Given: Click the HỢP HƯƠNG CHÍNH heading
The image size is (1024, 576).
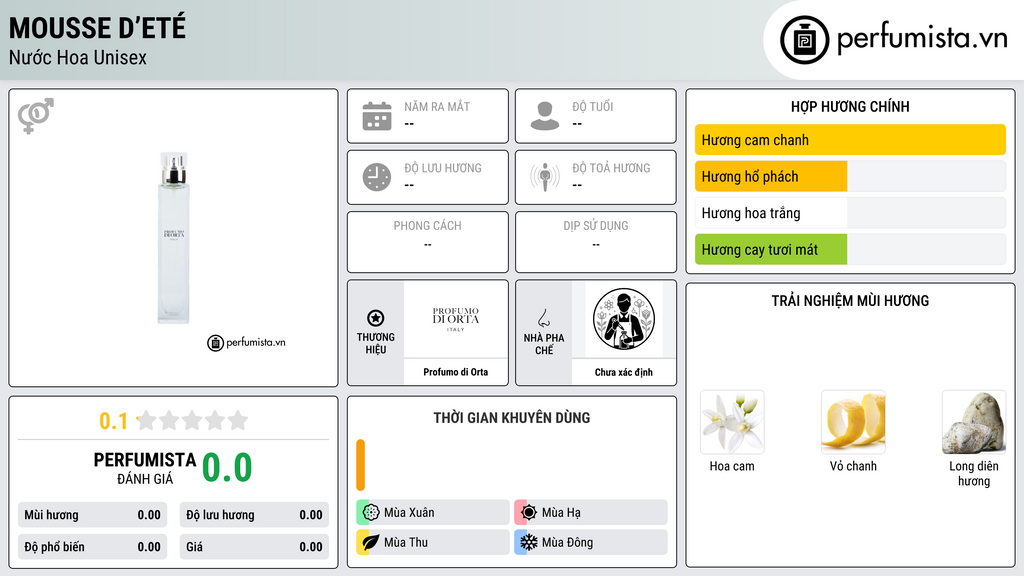Looking at the screenshot, I should [x=850, y=106].
